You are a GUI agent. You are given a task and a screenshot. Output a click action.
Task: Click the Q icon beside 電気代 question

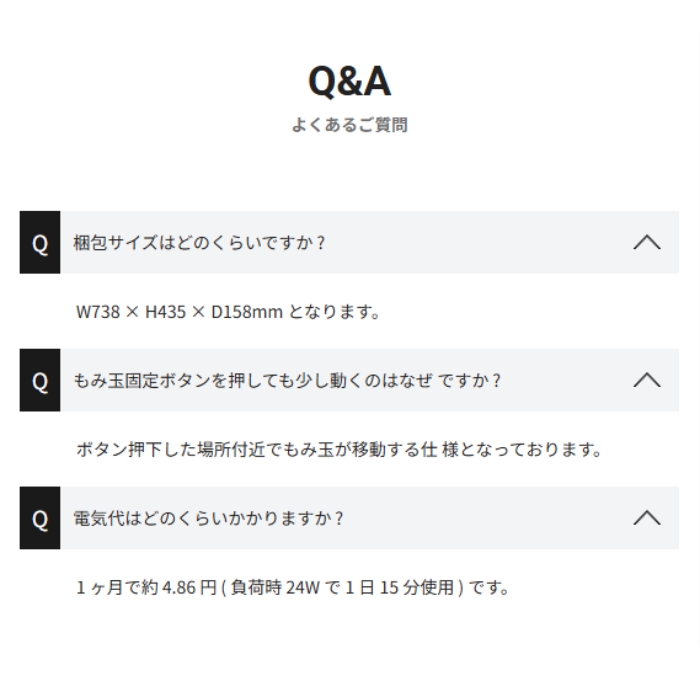[x=40, y=518]
